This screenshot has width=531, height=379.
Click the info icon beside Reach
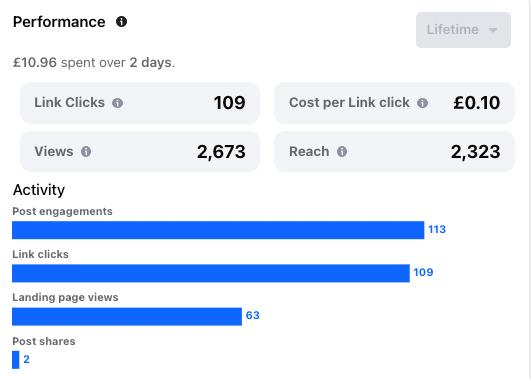pyautogui.click(x=342, y=151)
